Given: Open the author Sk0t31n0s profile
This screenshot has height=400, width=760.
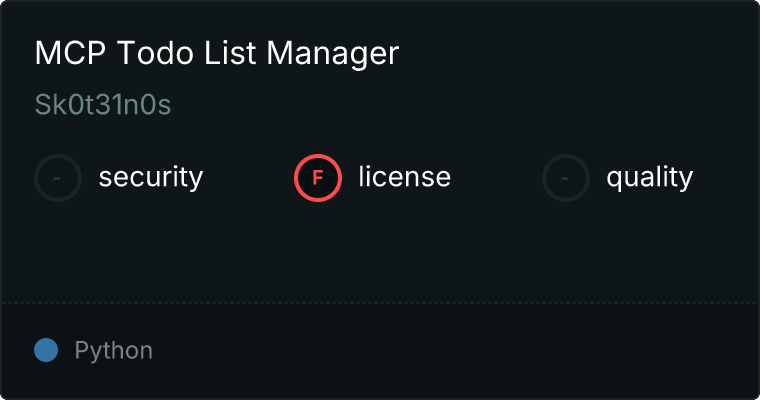Looking at the screenshot, I should (103, 106).
